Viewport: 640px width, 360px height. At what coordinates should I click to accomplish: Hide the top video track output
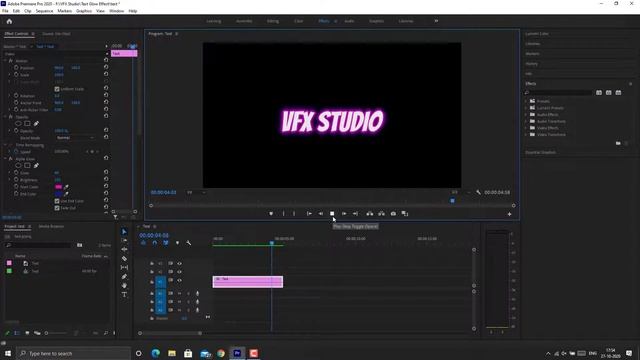(179, 263)
